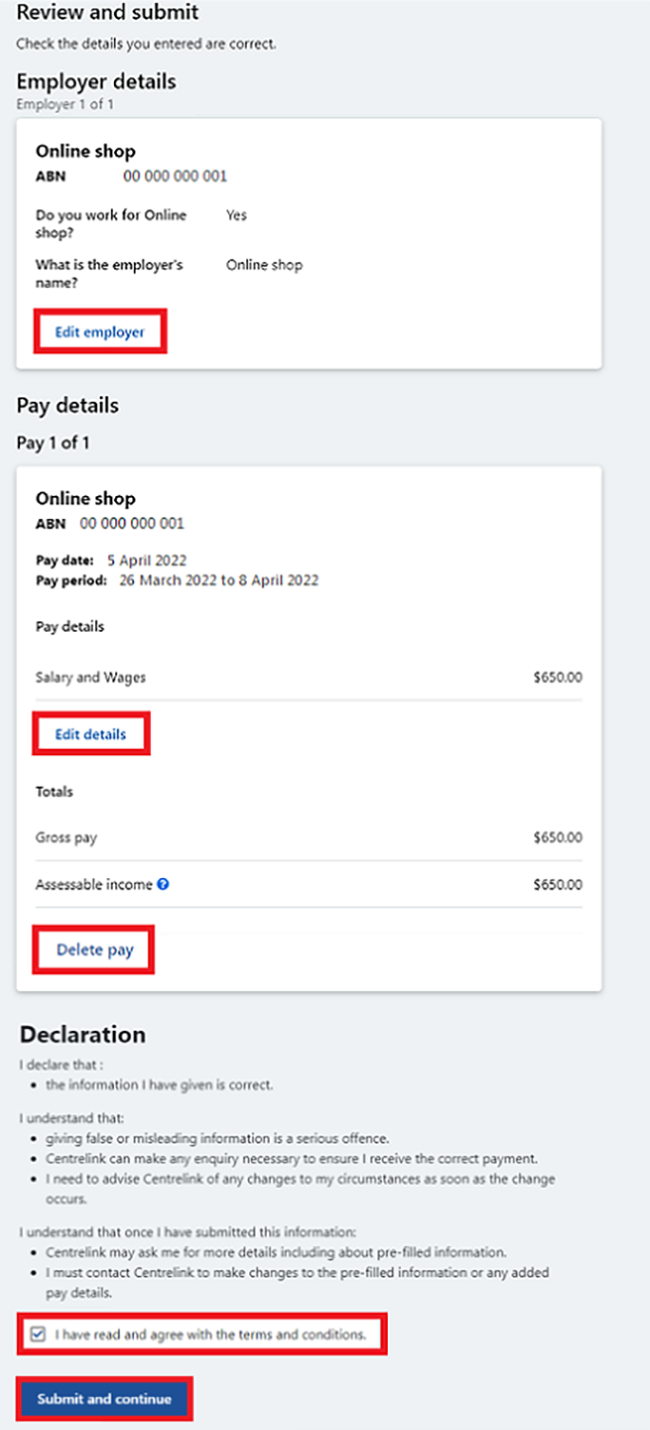Click the Pay details section heading
The height and width of the screenshot is (1430, 650).
(x=68, y=406)
